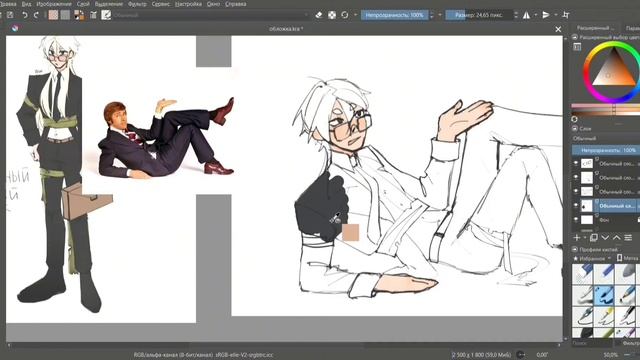Open the add-layer type dropdown arrow
Image resolution: width=640 pixels, height=360 pixels.
(x=584, y=237)
